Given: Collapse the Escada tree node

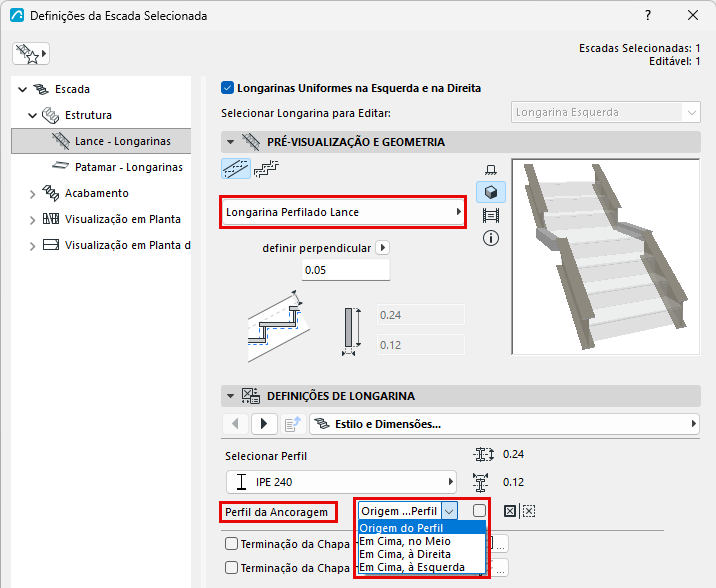Looking at the screenshot, I should click(22, 89).
